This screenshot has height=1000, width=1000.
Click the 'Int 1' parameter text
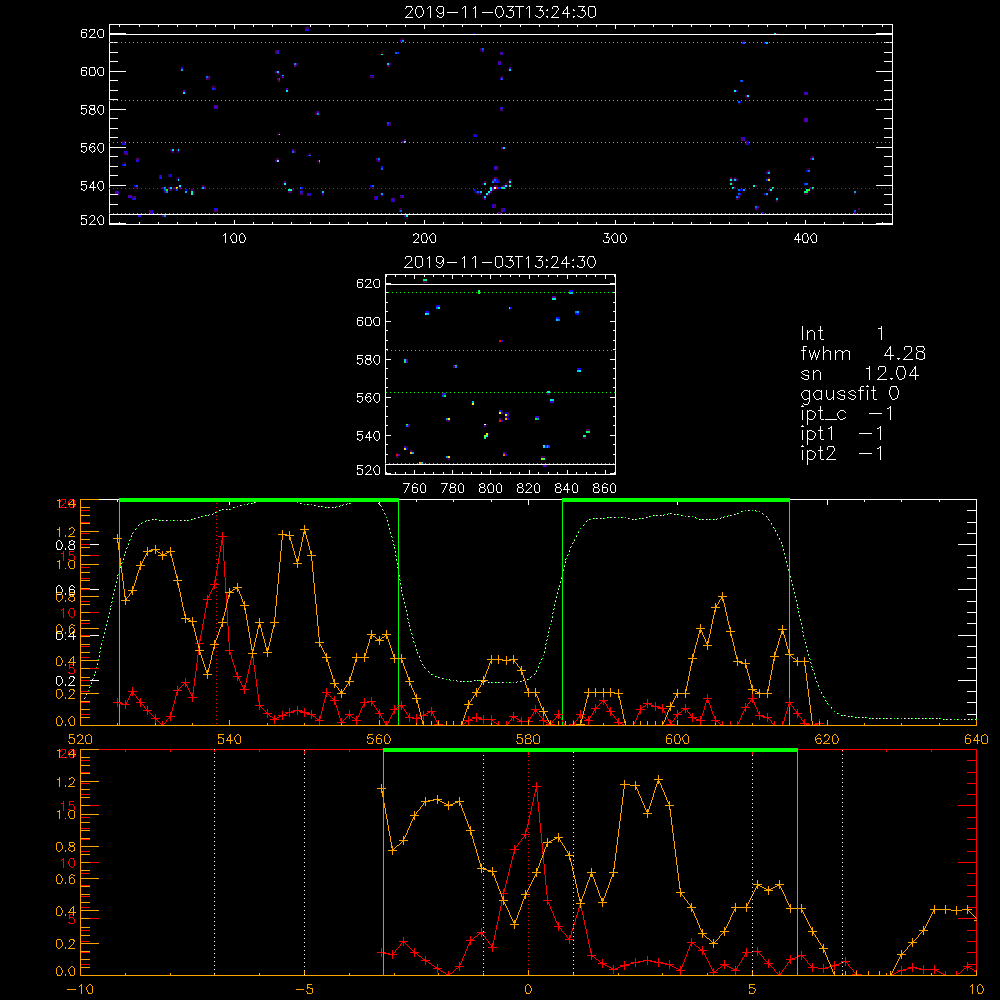842,334
